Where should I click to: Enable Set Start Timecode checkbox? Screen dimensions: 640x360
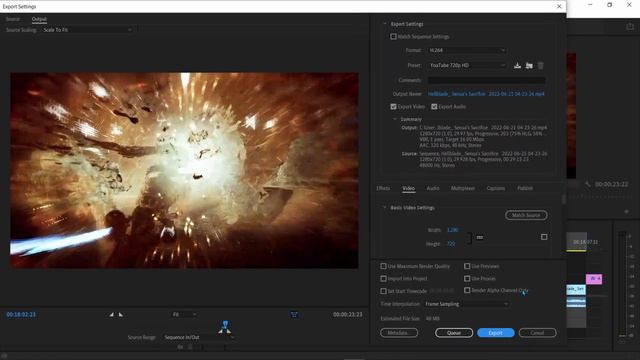click(383, 291)
